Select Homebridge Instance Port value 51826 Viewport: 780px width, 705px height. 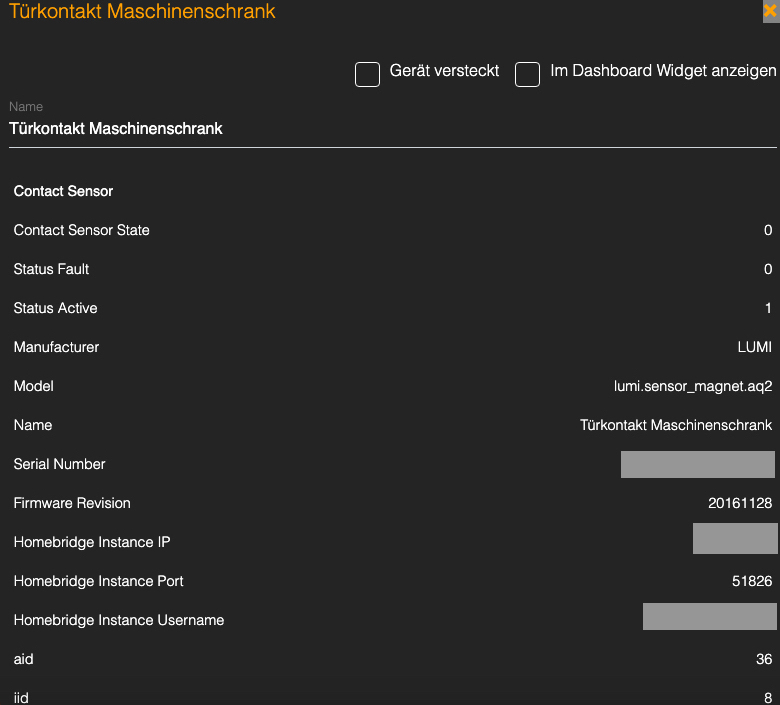point(752,581)
